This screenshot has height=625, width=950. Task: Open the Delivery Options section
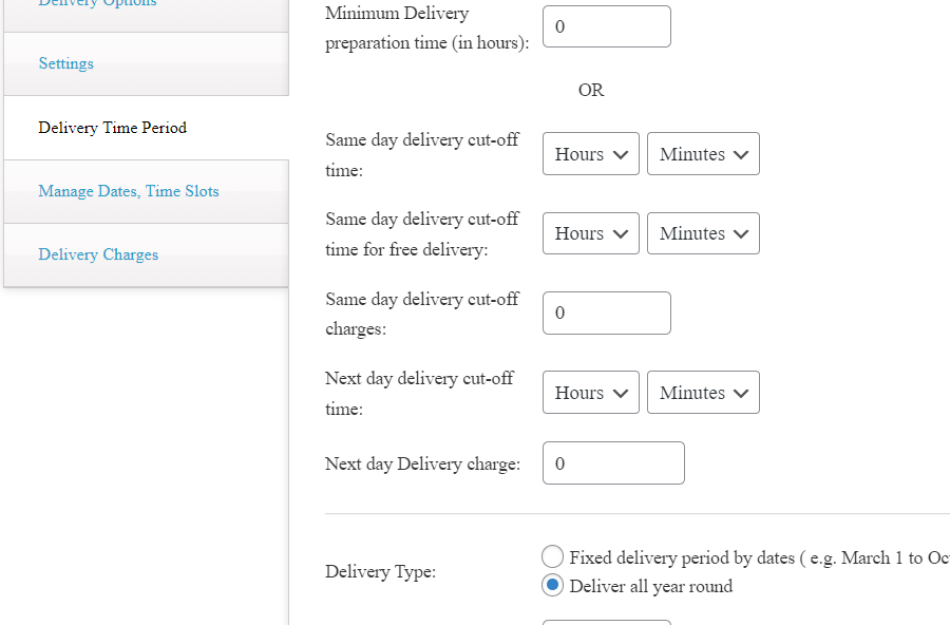point(97,5)
